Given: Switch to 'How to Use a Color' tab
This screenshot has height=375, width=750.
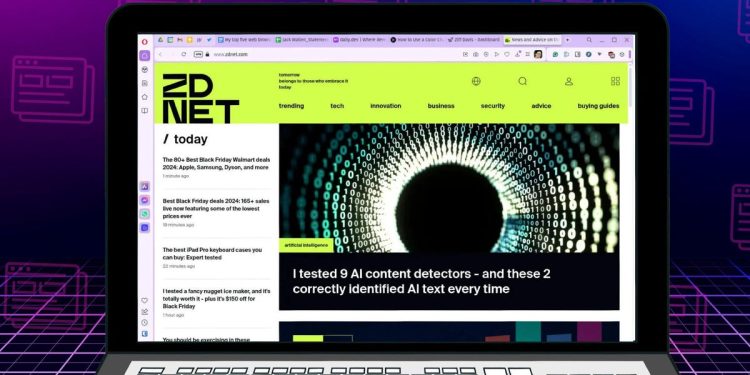Looking at the screenshot, I should [418, 40].
